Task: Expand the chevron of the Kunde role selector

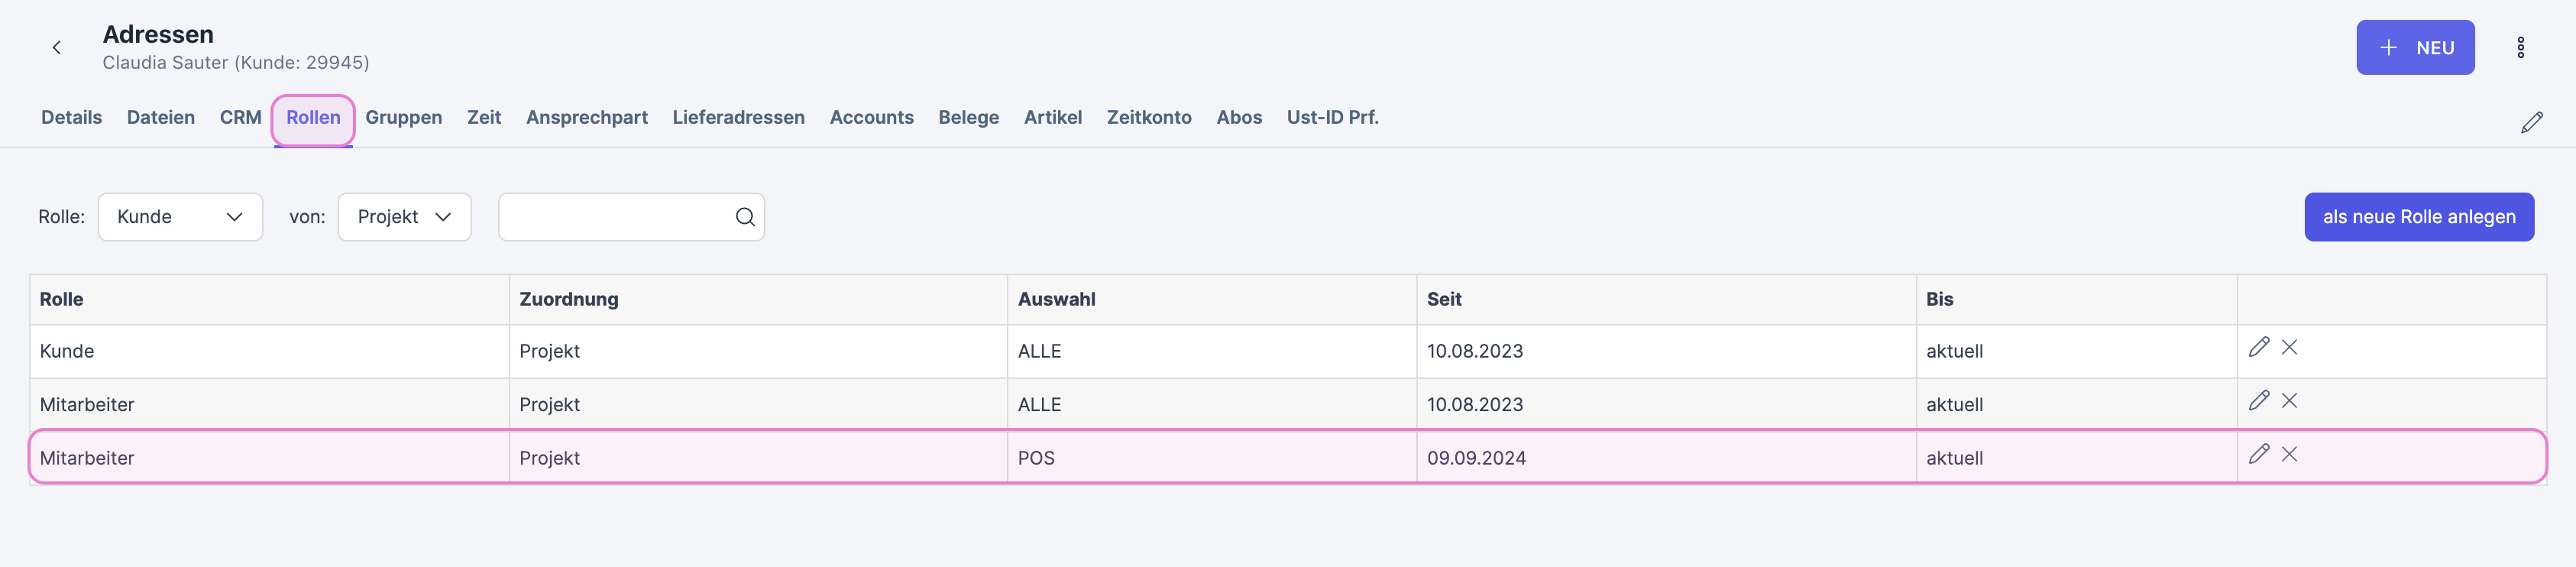Action: 234,216
